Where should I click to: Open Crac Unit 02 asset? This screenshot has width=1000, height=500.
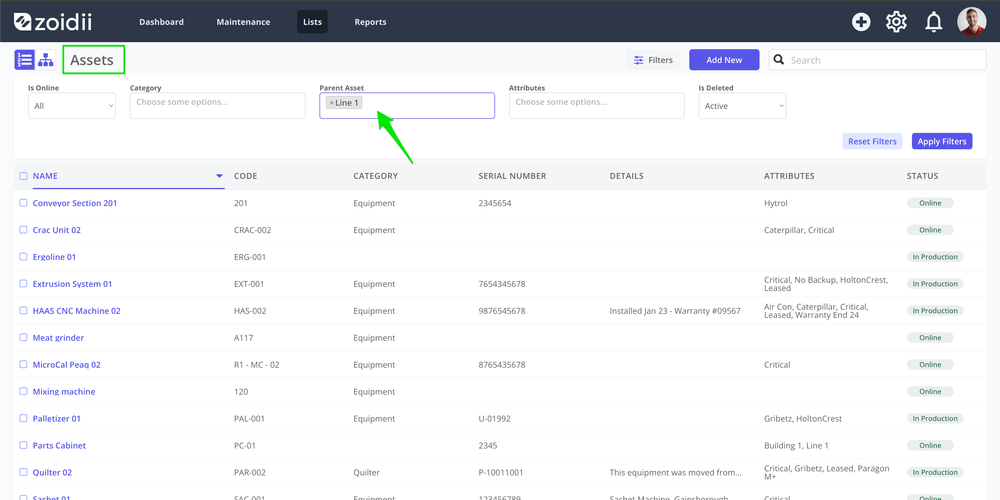click(x=57, y=230)
